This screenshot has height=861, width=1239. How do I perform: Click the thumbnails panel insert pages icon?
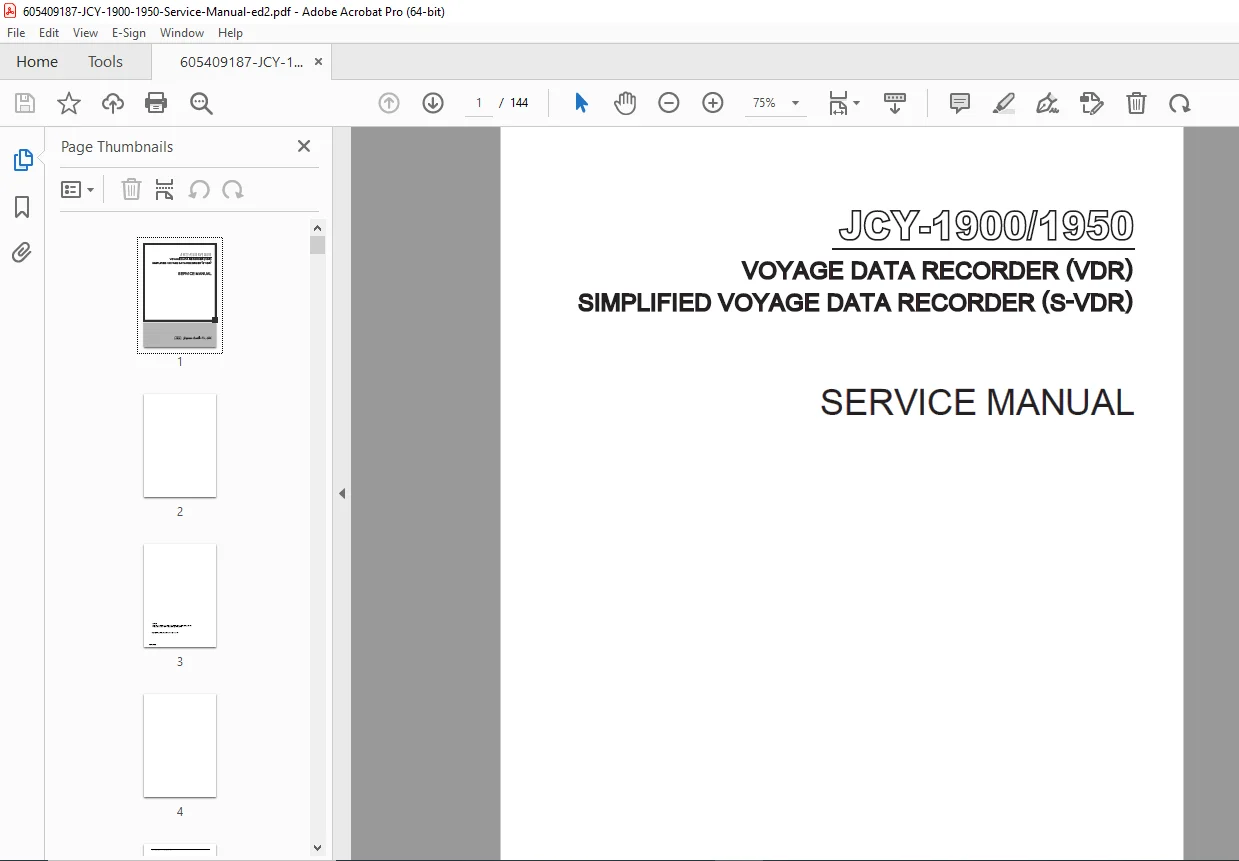pyautogui.click(x=165, y=189)
